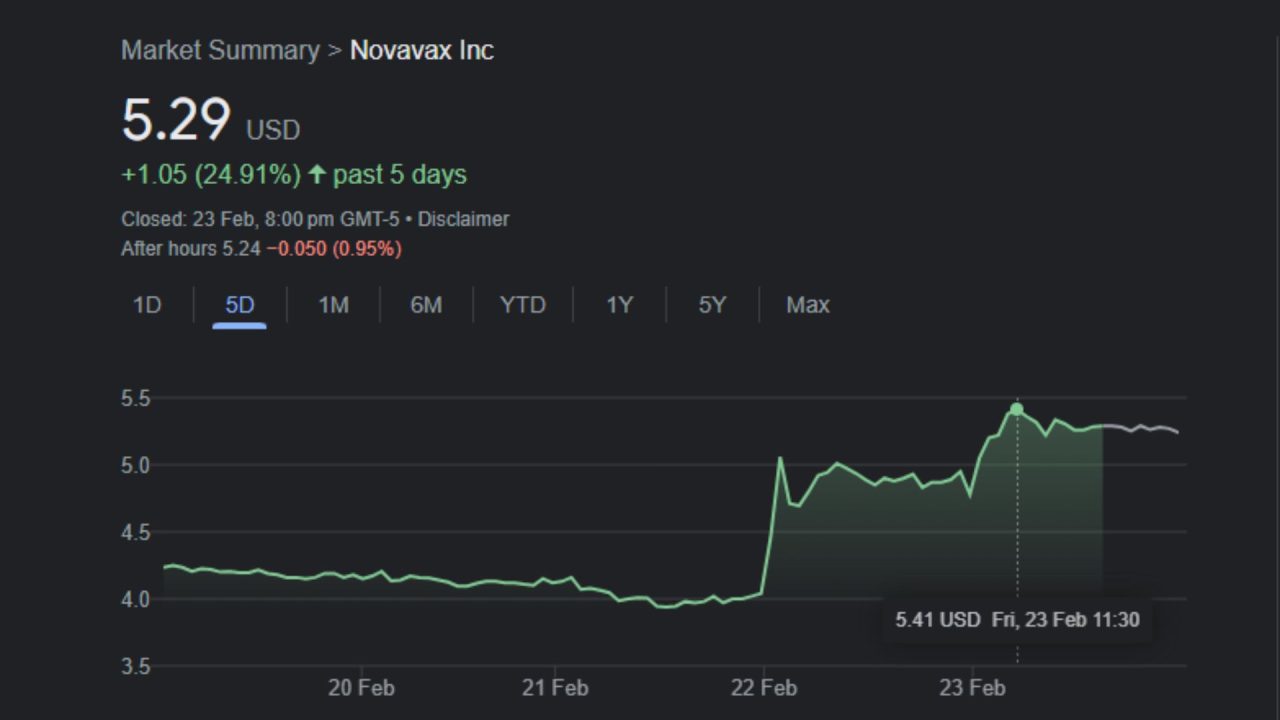
Task: Choose the Max range tab
Action: (x=807, y=305)
